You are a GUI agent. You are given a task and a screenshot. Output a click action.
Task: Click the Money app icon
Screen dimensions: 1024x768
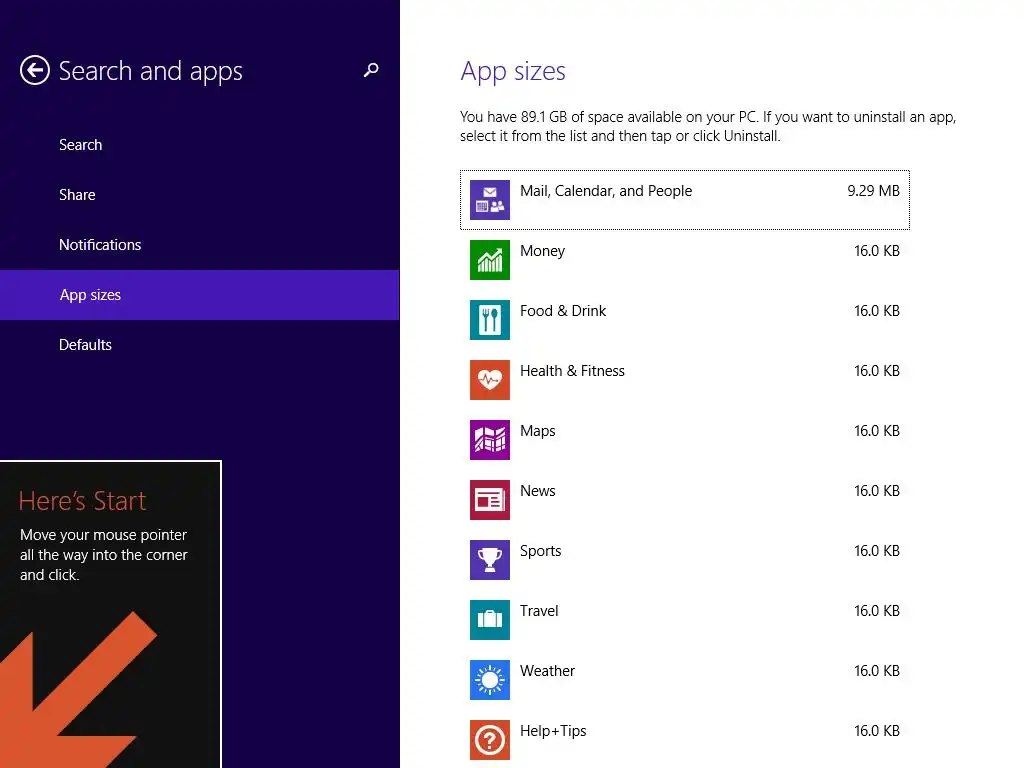click(490, 260)
